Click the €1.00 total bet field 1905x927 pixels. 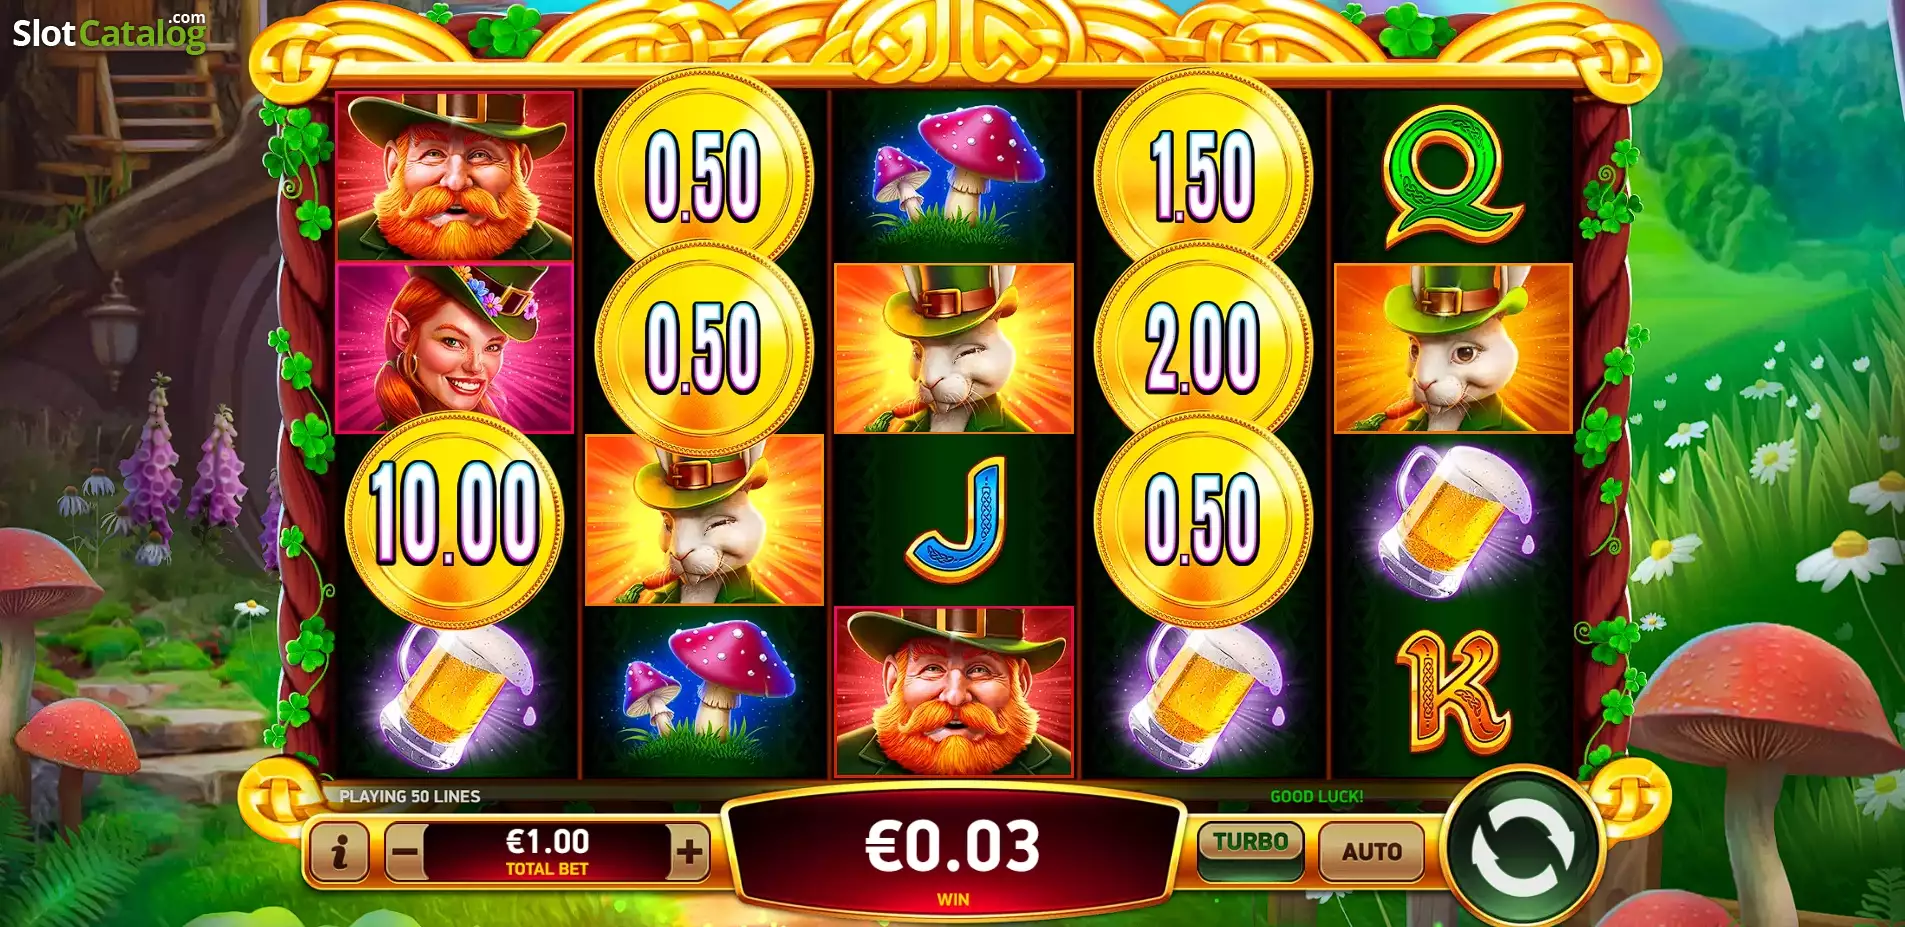point(547,852)
